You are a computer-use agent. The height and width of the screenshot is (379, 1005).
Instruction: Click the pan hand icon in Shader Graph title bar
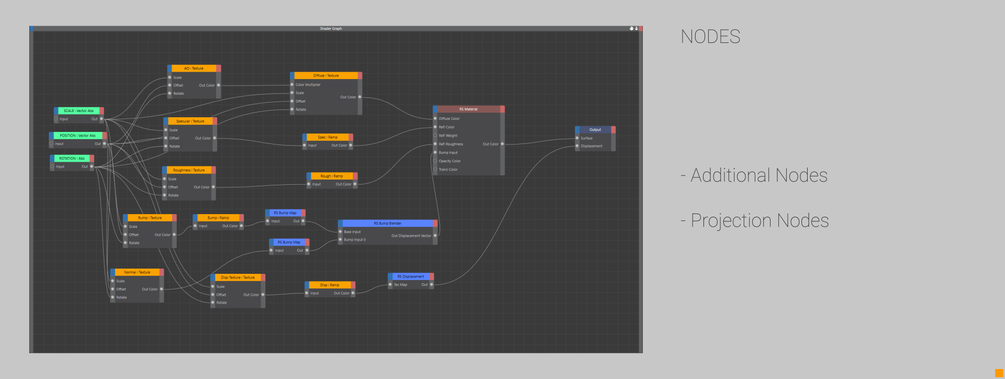point(631,28)
